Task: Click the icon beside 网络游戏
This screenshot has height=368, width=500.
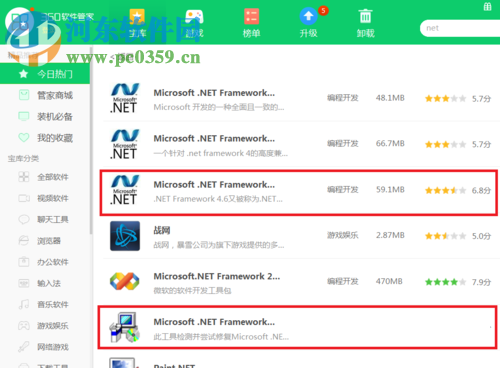Action: click(x=24, y=347)
